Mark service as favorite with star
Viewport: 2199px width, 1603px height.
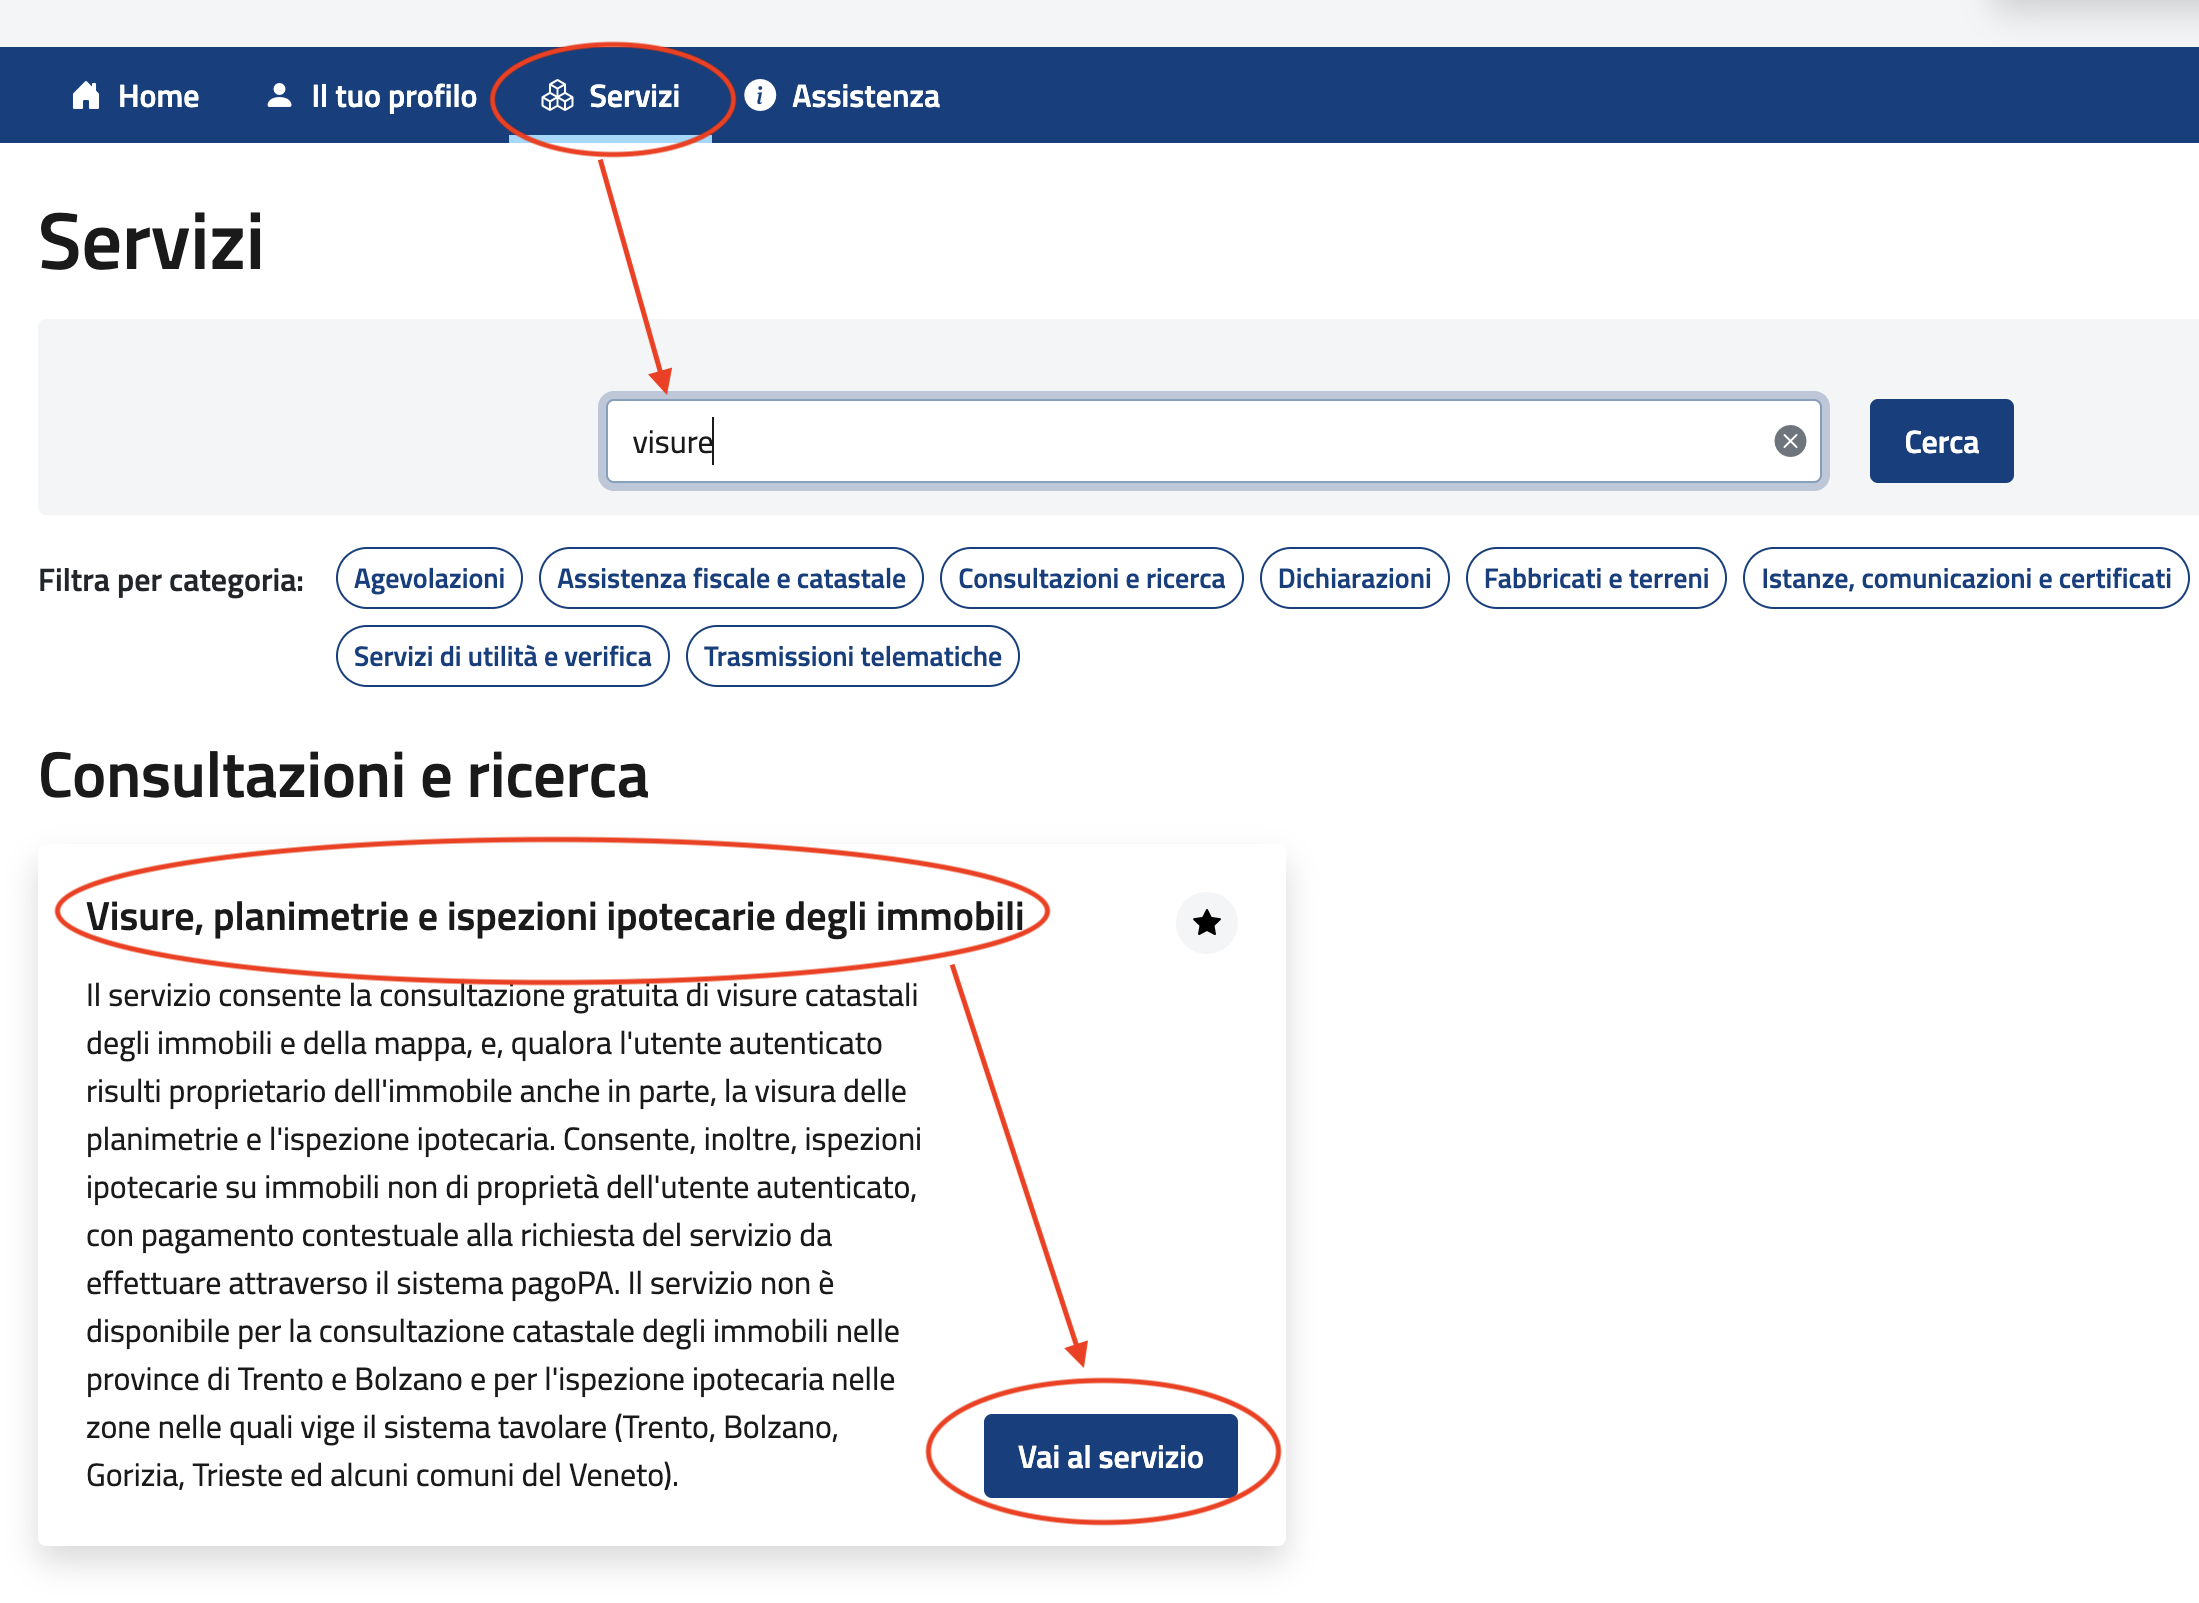pos(1207,922)
